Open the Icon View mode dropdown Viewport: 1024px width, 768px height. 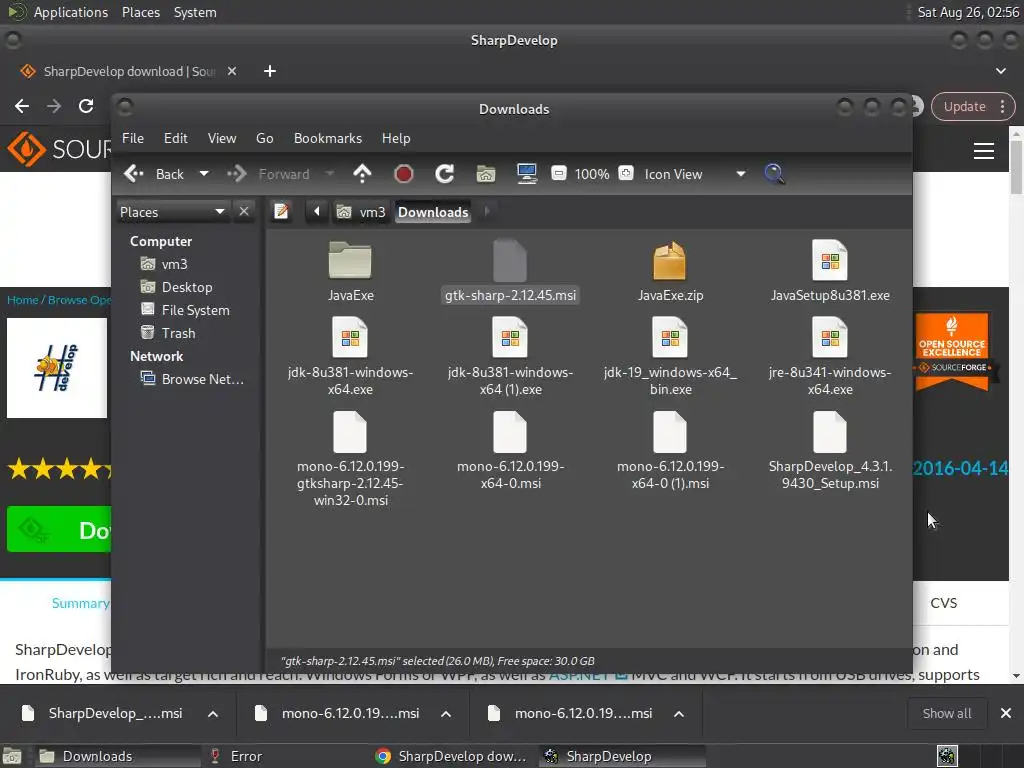(696, 174)
